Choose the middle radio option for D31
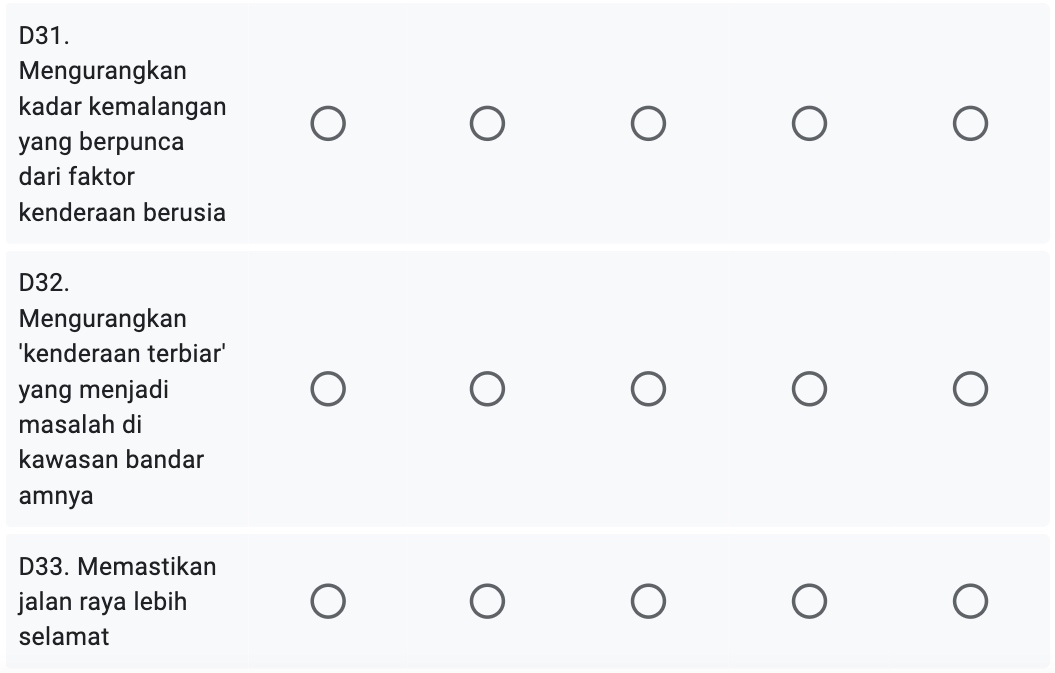This screenshot has height=673, width=1055. (x=648, y=125)
